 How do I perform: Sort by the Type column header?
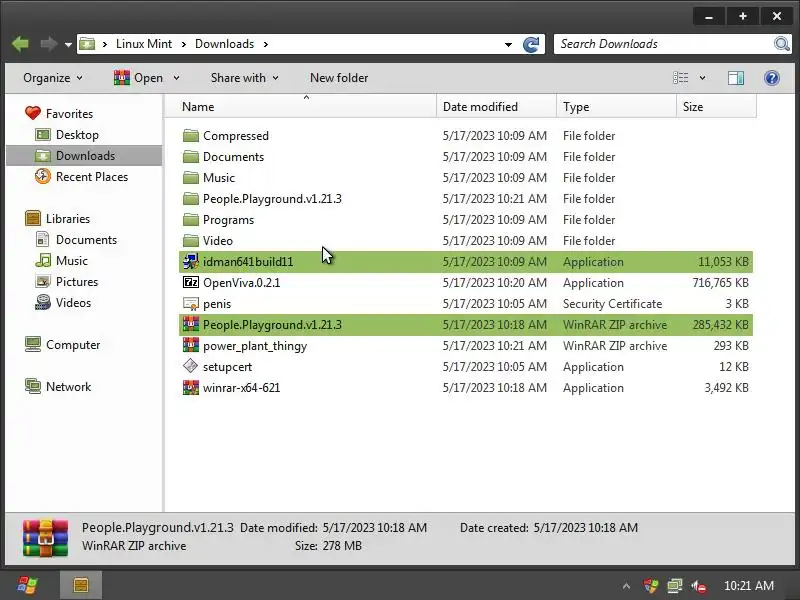(616, 107)
